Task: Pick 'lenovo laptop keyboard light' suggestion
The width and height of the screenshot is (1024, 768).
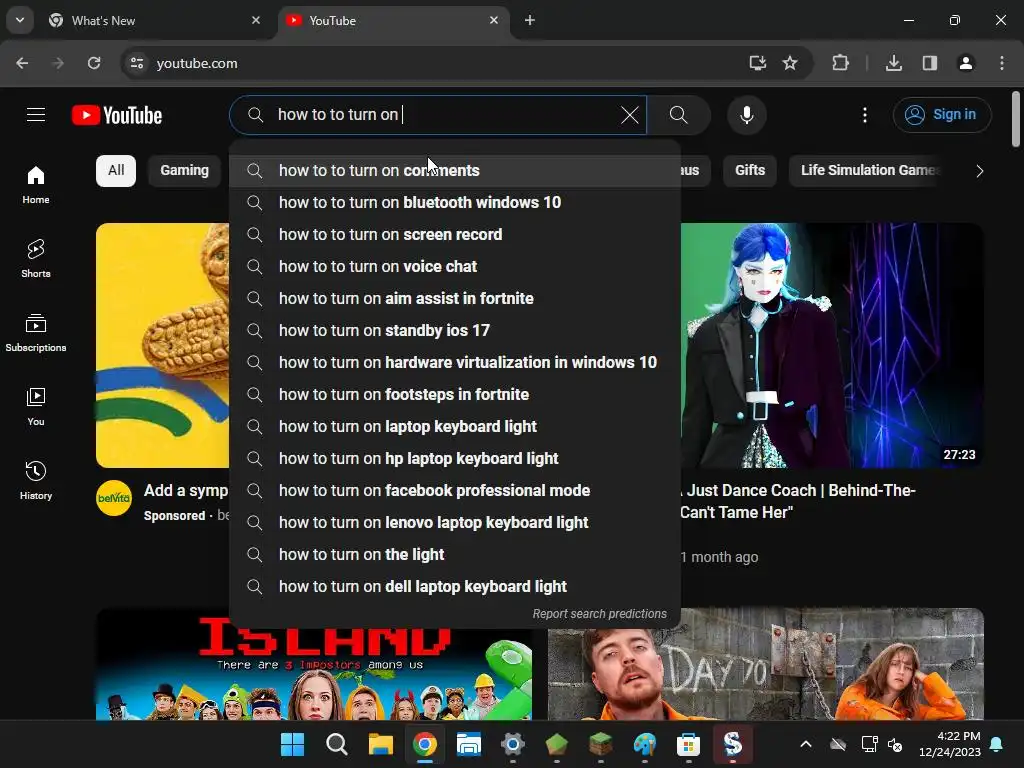Action: coord(455,522)
